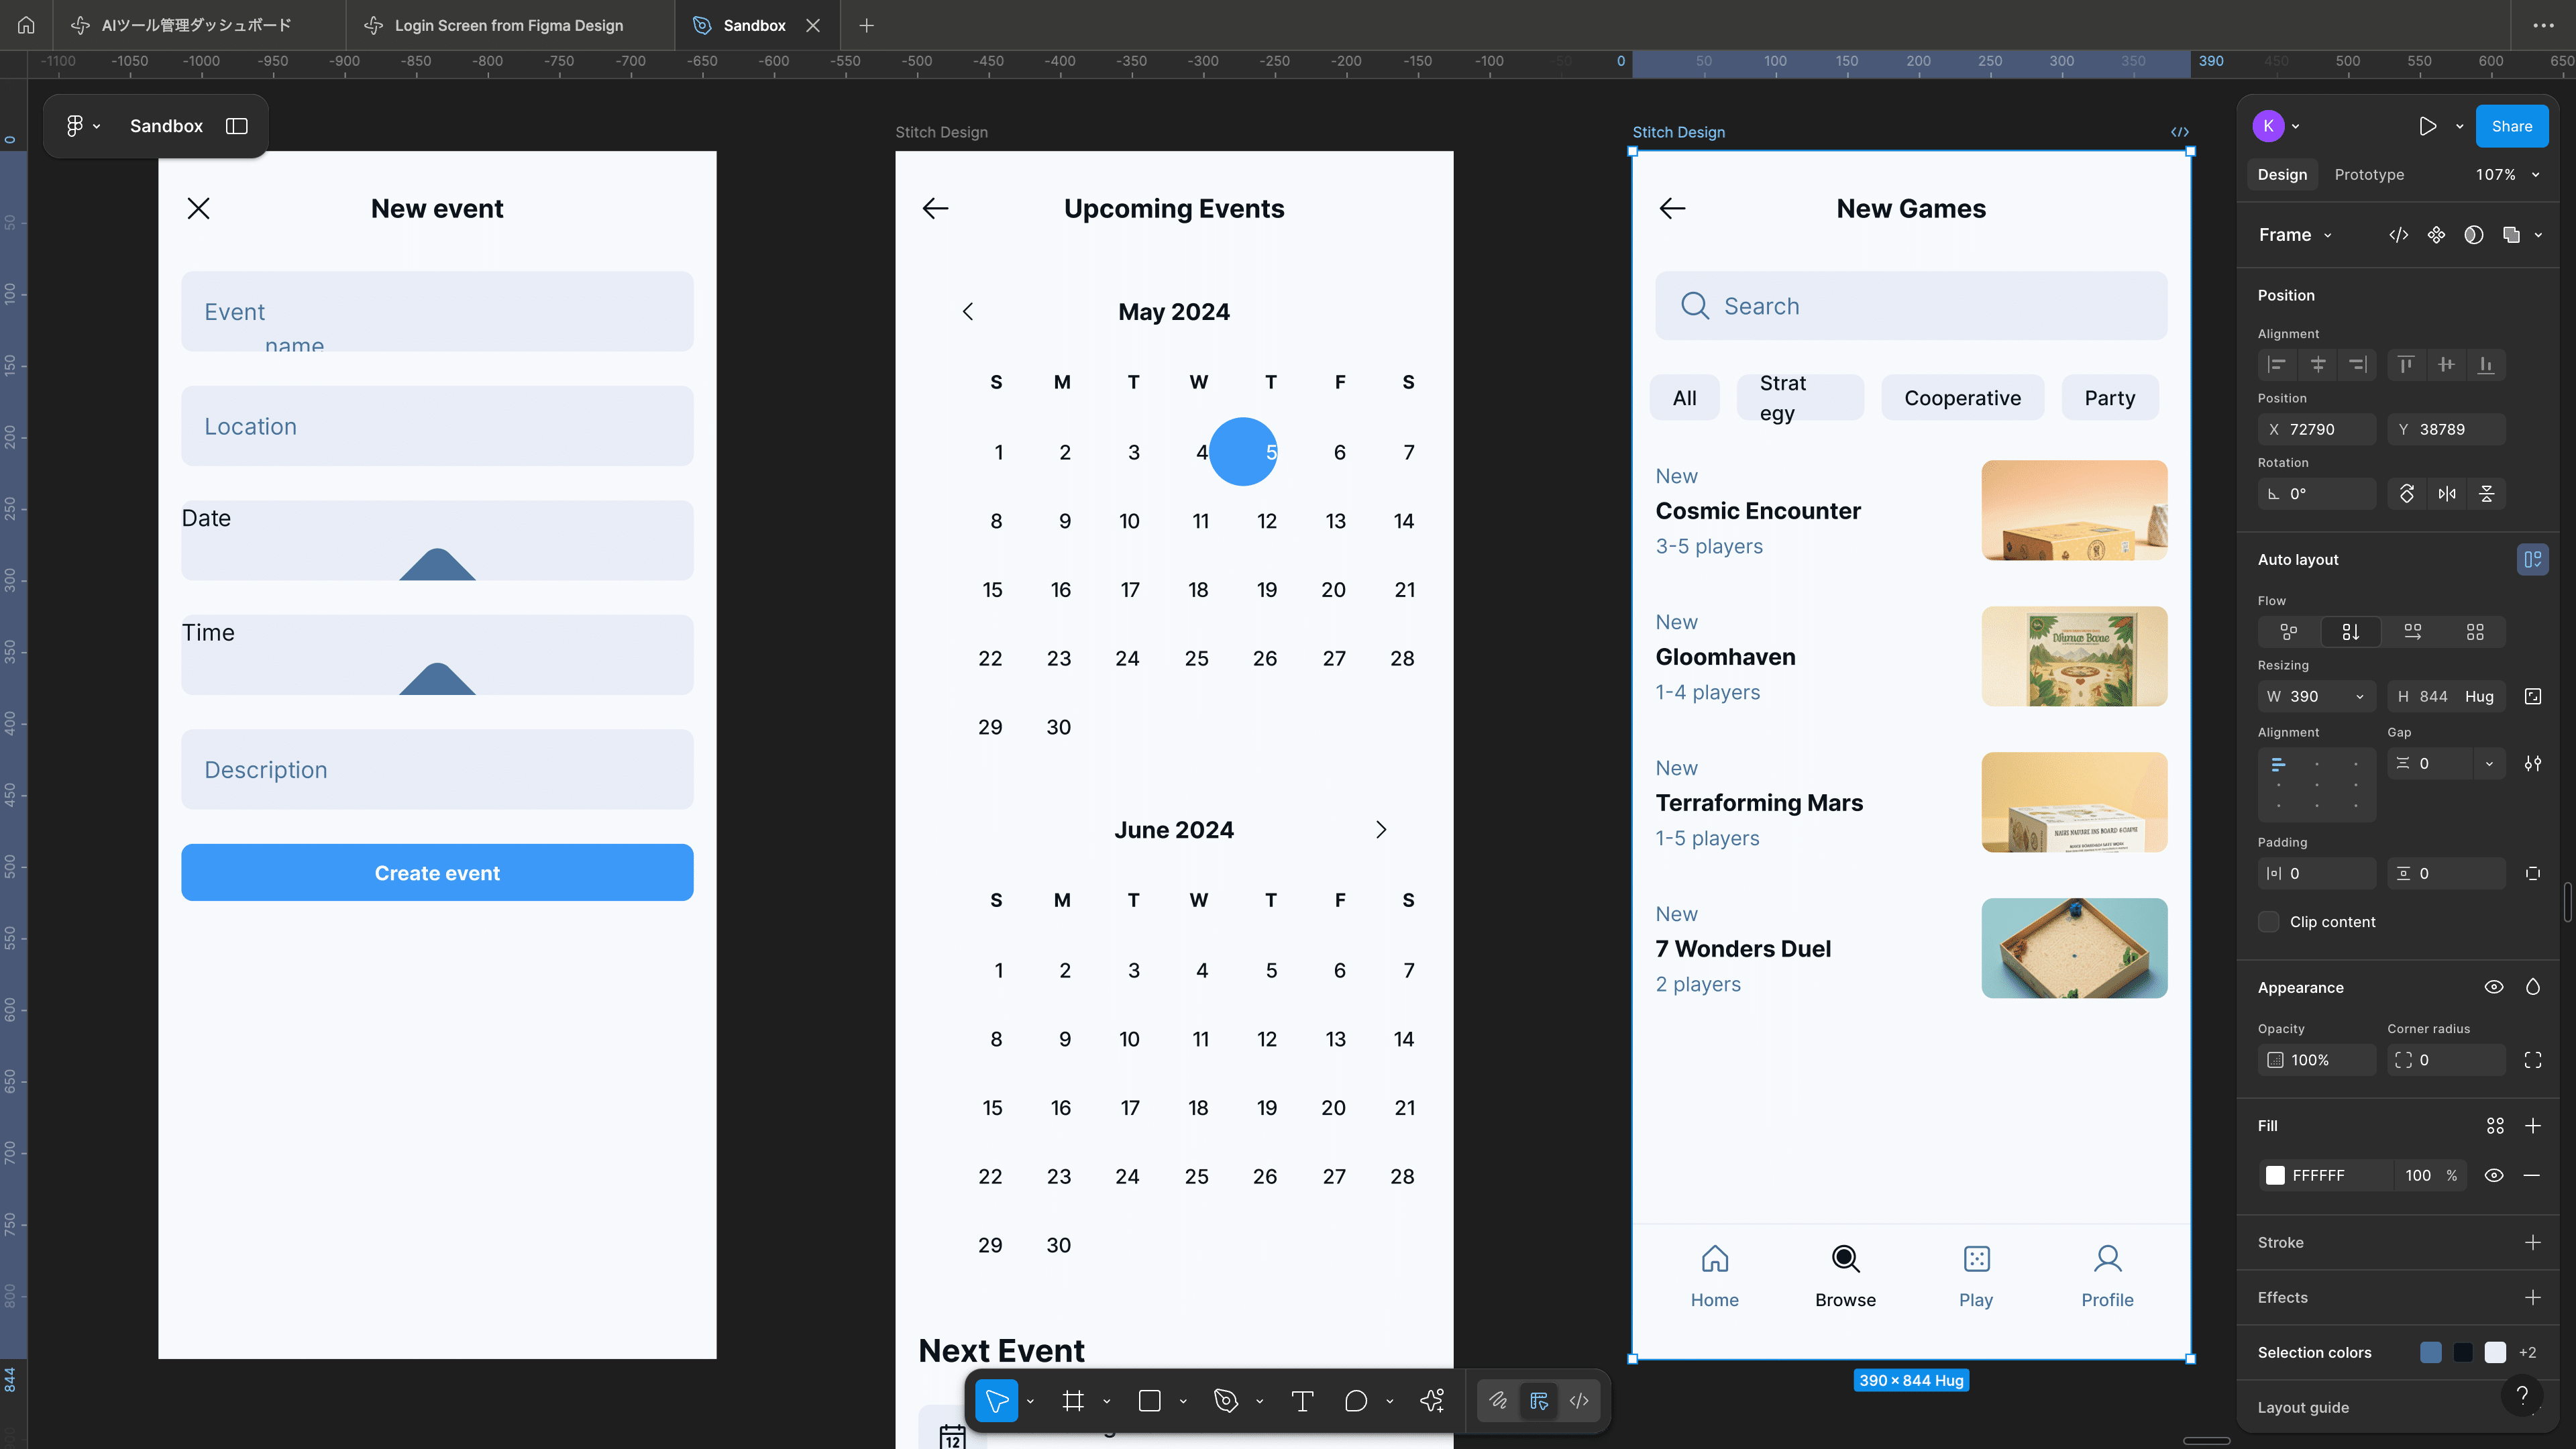Toggle Dev Mode in bottom toolbar
The height and width of the screenshot is (1449, 2576).
click(x=1579, y=1401)
